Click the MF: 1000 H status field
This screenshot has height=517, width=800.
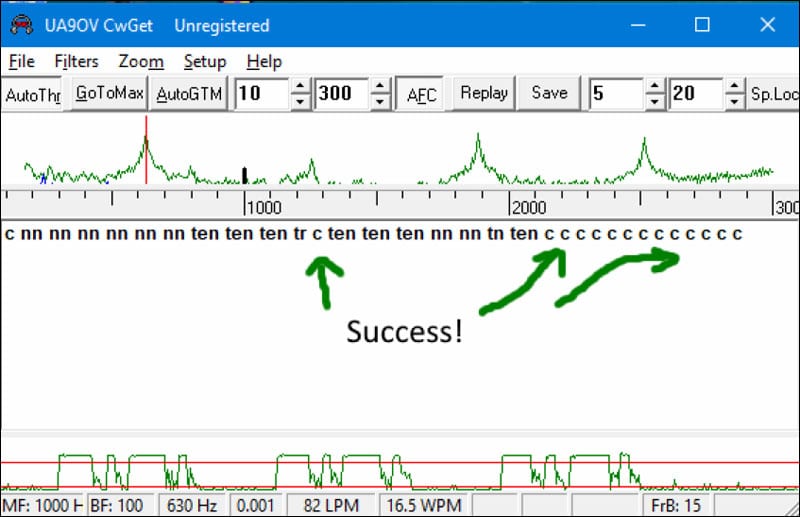click(x=42, y=505)
